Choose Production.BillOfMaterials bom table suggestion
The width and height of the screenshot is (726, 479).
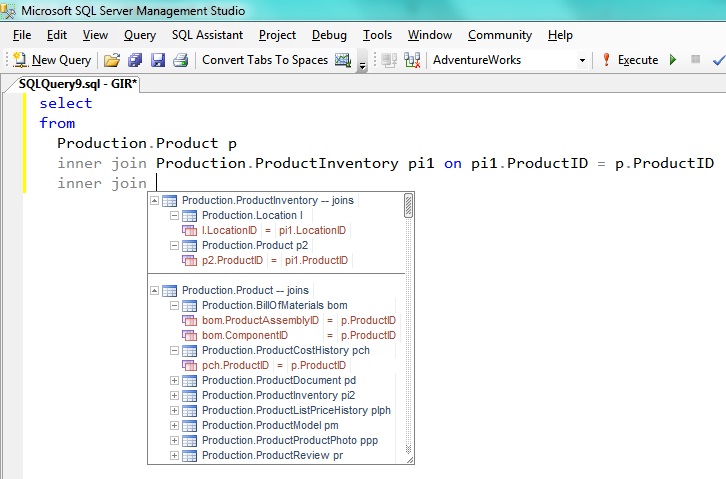coord(275,305)
